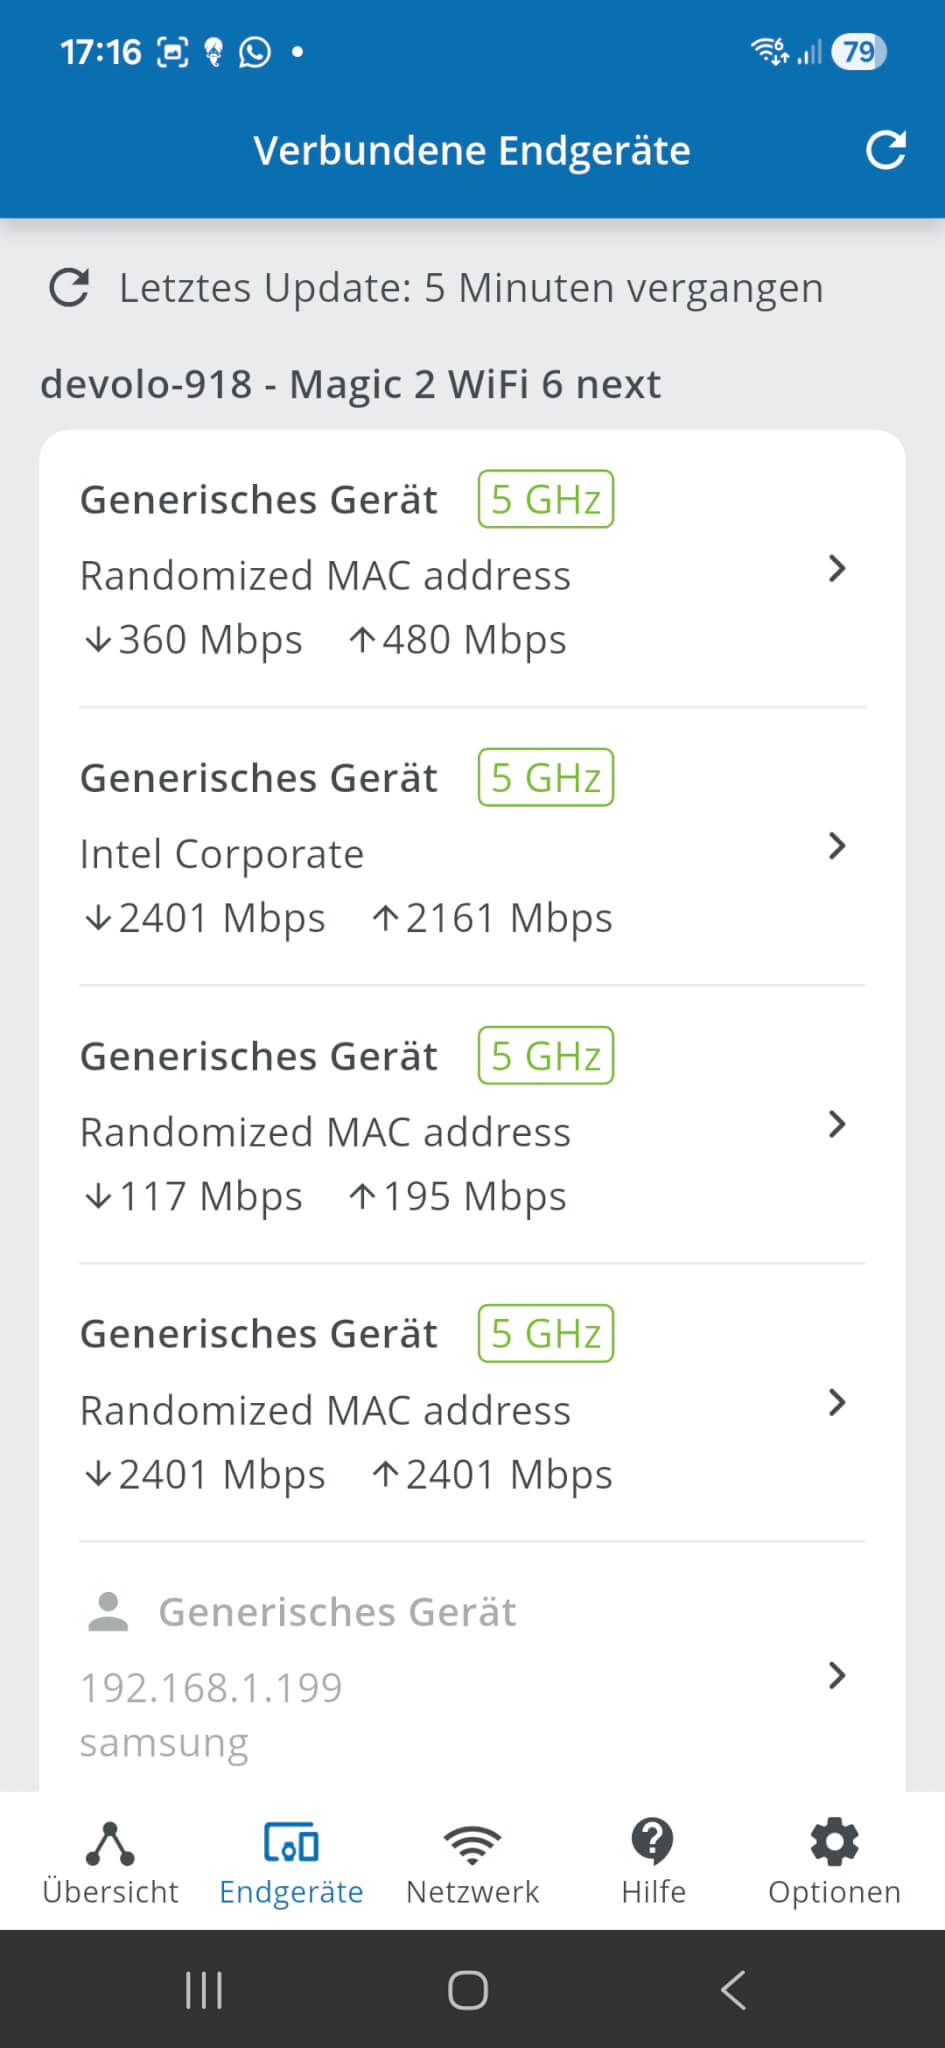This screenshot has height=2048, width=945.
Task: Open the recent apps navigation button
Action: [204, 1990]
